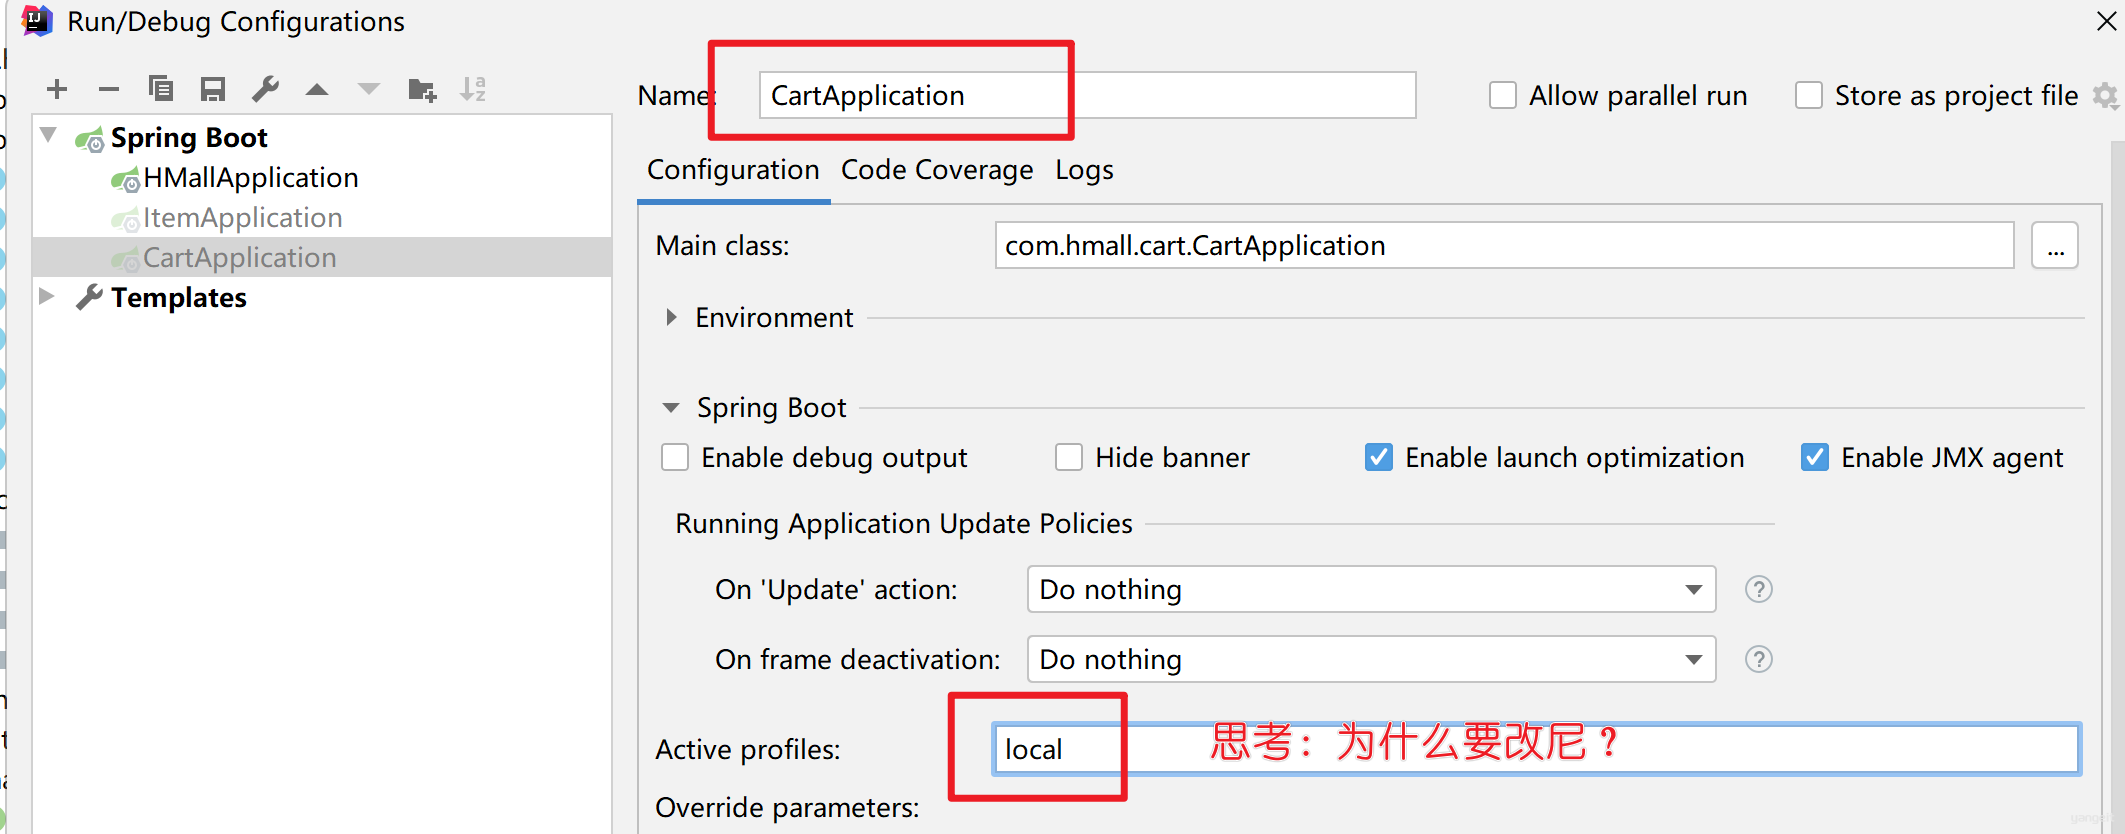Browse for main class with the ellipsis button
Screen dimensions: 2125x834
click(2055, 246)
